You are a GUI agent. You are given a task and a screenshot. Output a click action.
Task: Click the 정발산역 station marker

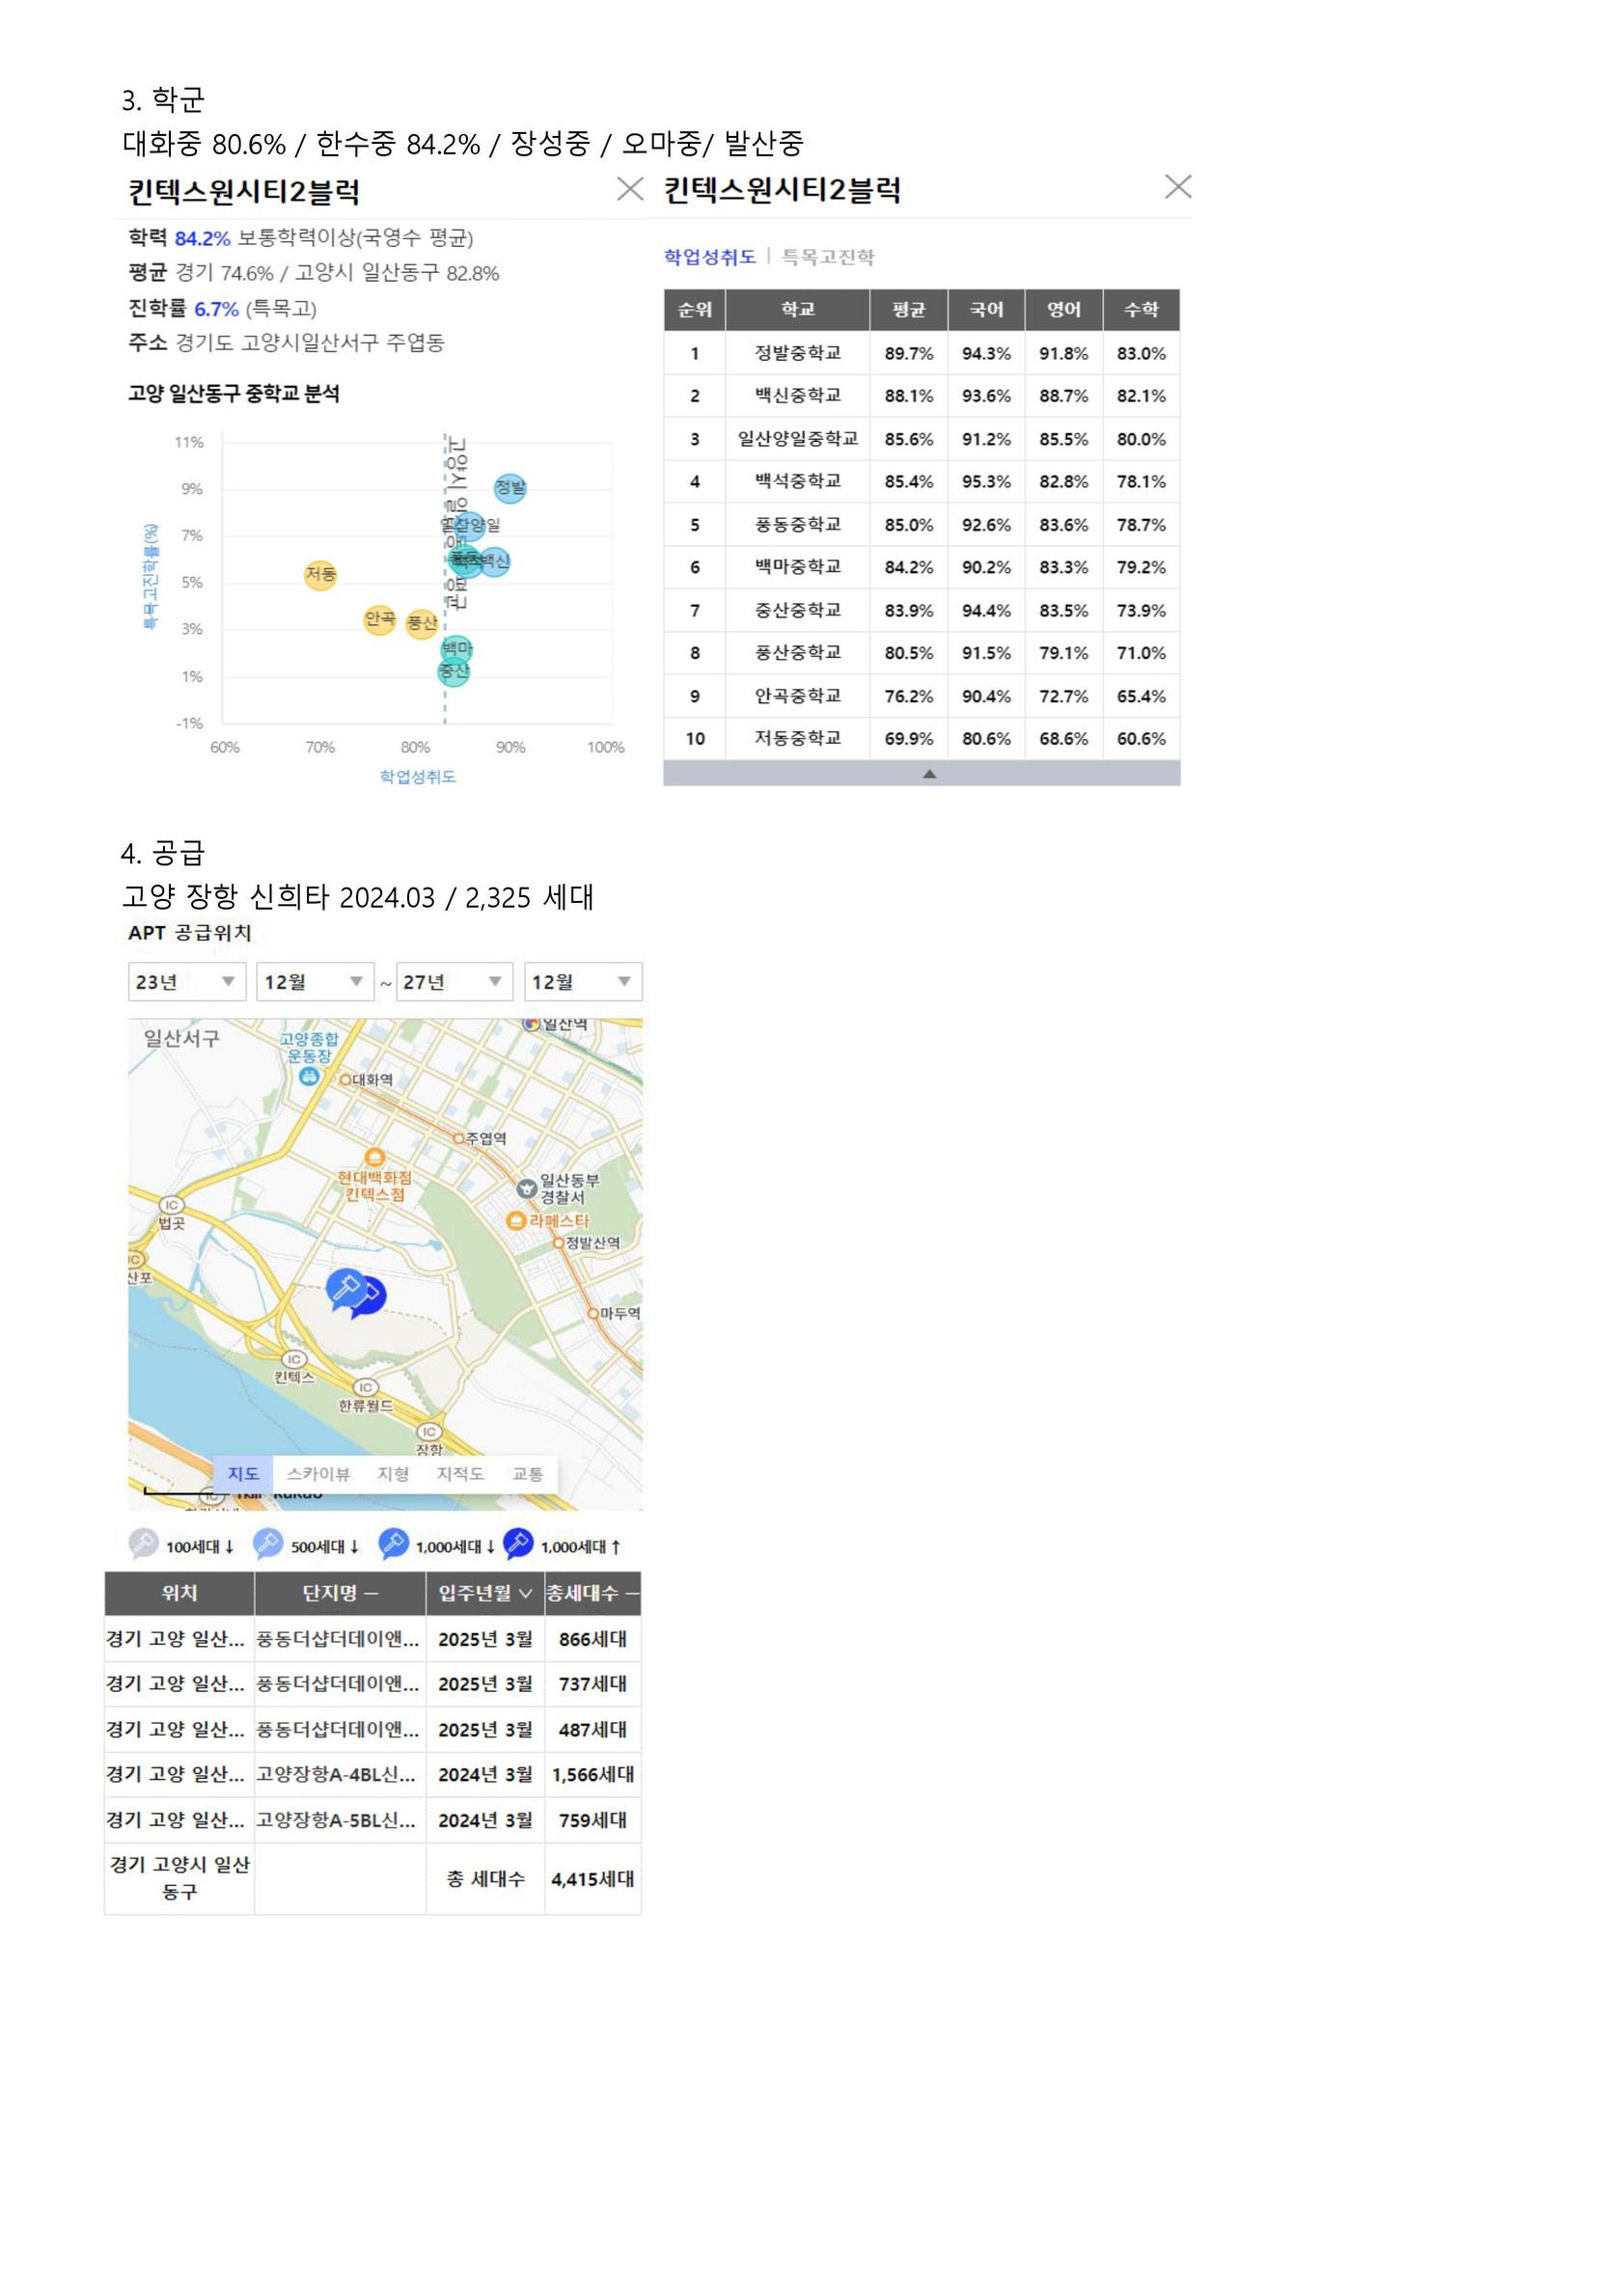(x=559, y=1243)
